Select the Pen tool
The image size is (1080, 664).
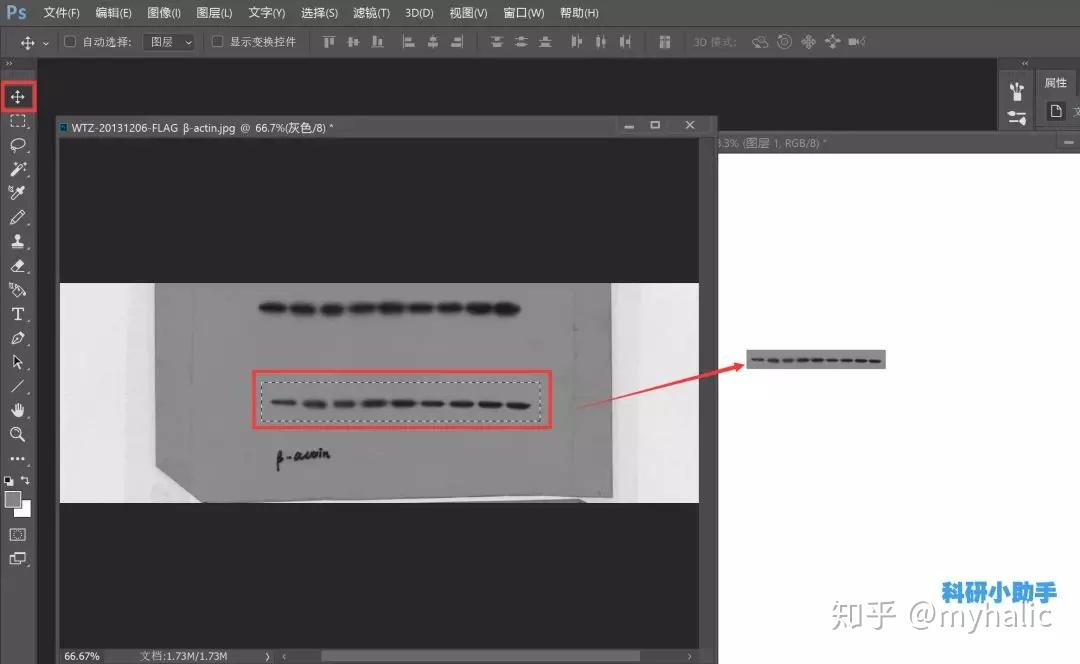[x=18, y=338]
